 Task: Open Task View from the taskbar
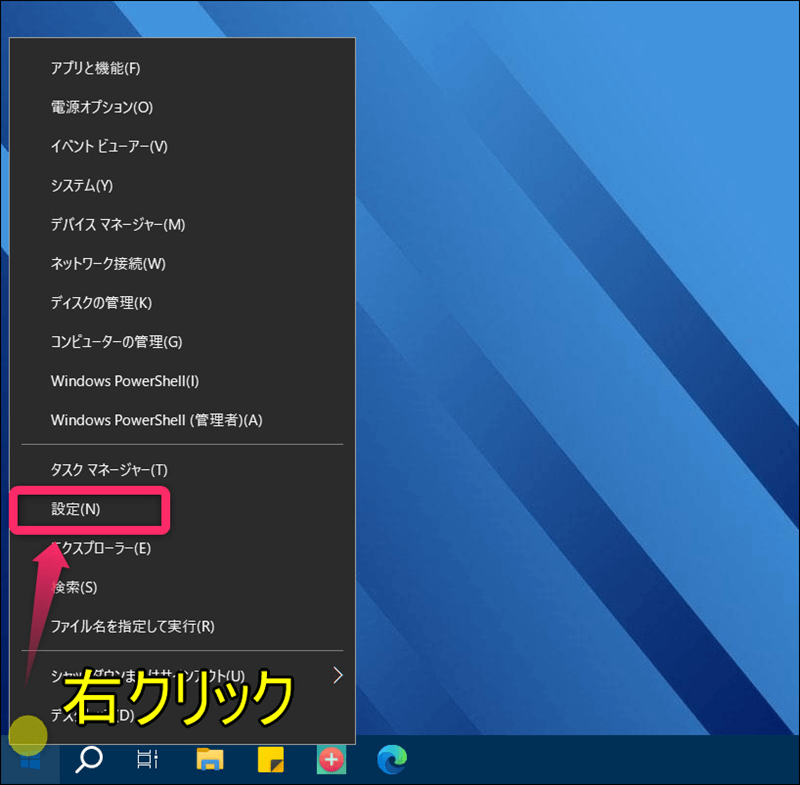148,760
